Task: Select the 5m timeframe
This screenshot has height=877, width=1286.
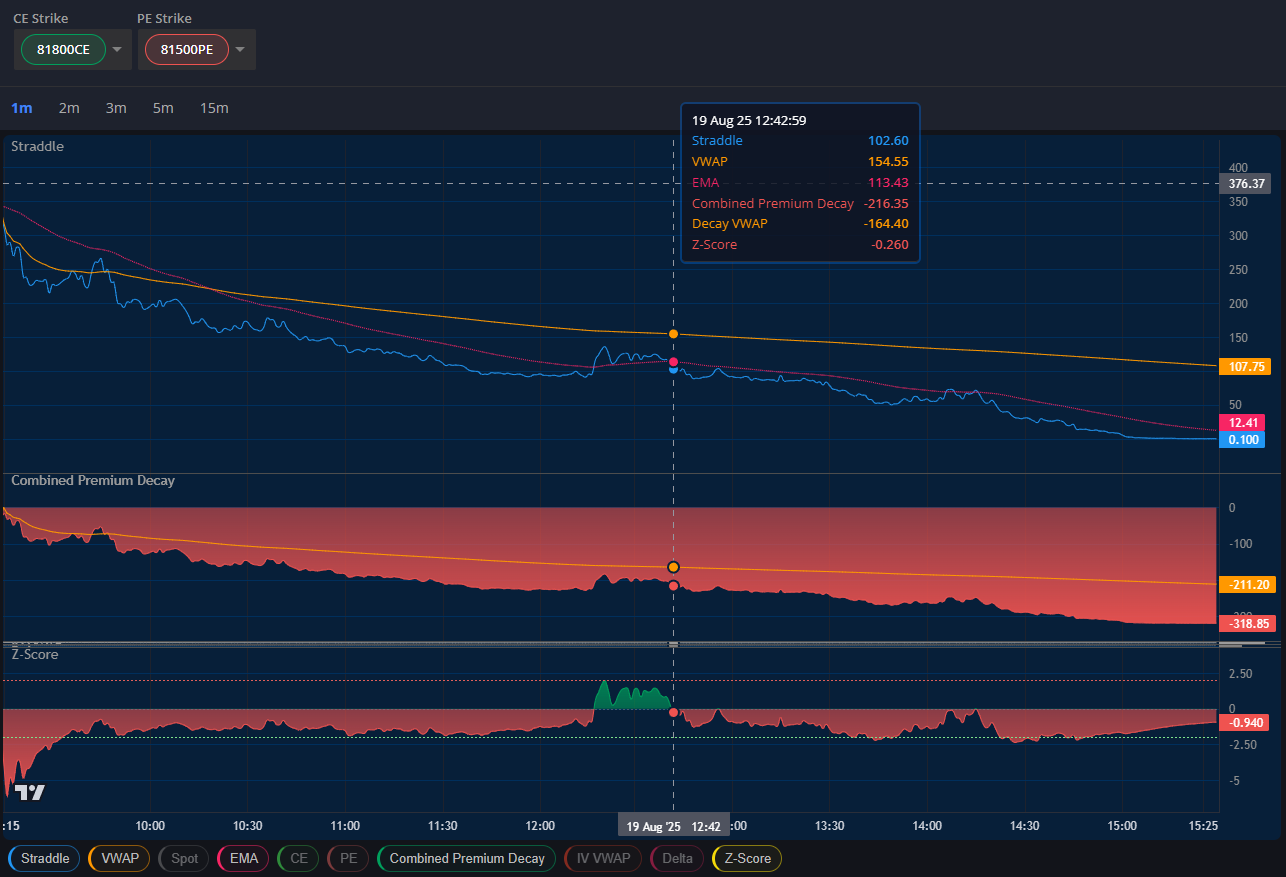Action: click(163, 108)
